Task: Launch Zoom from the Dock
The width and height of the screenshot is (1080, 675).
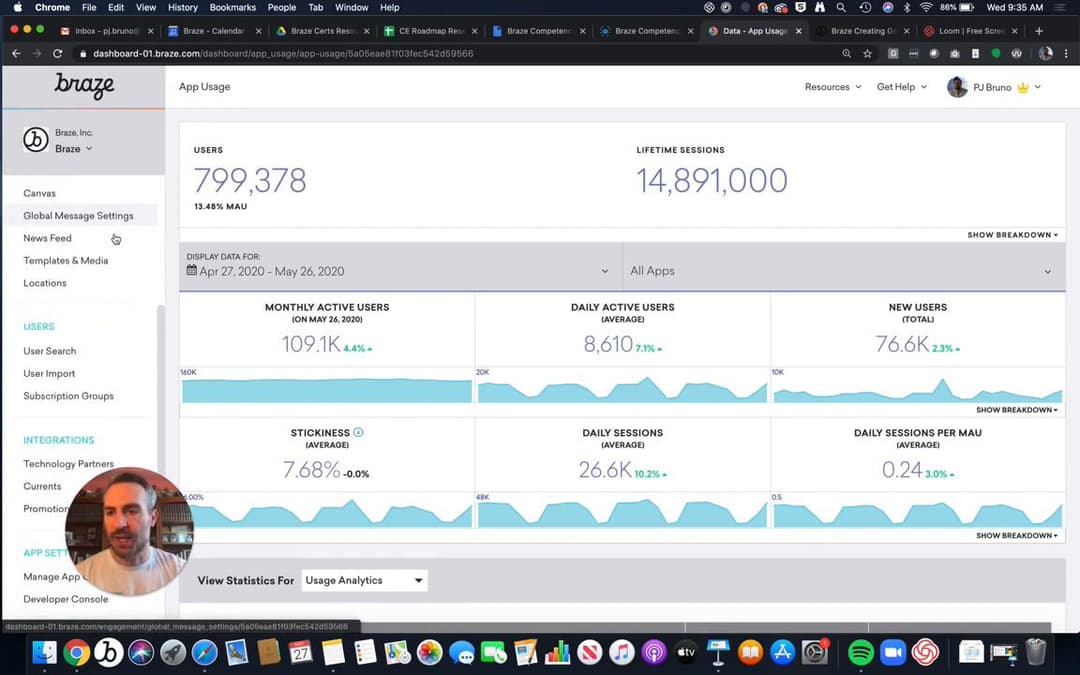Action: [892, 653]
